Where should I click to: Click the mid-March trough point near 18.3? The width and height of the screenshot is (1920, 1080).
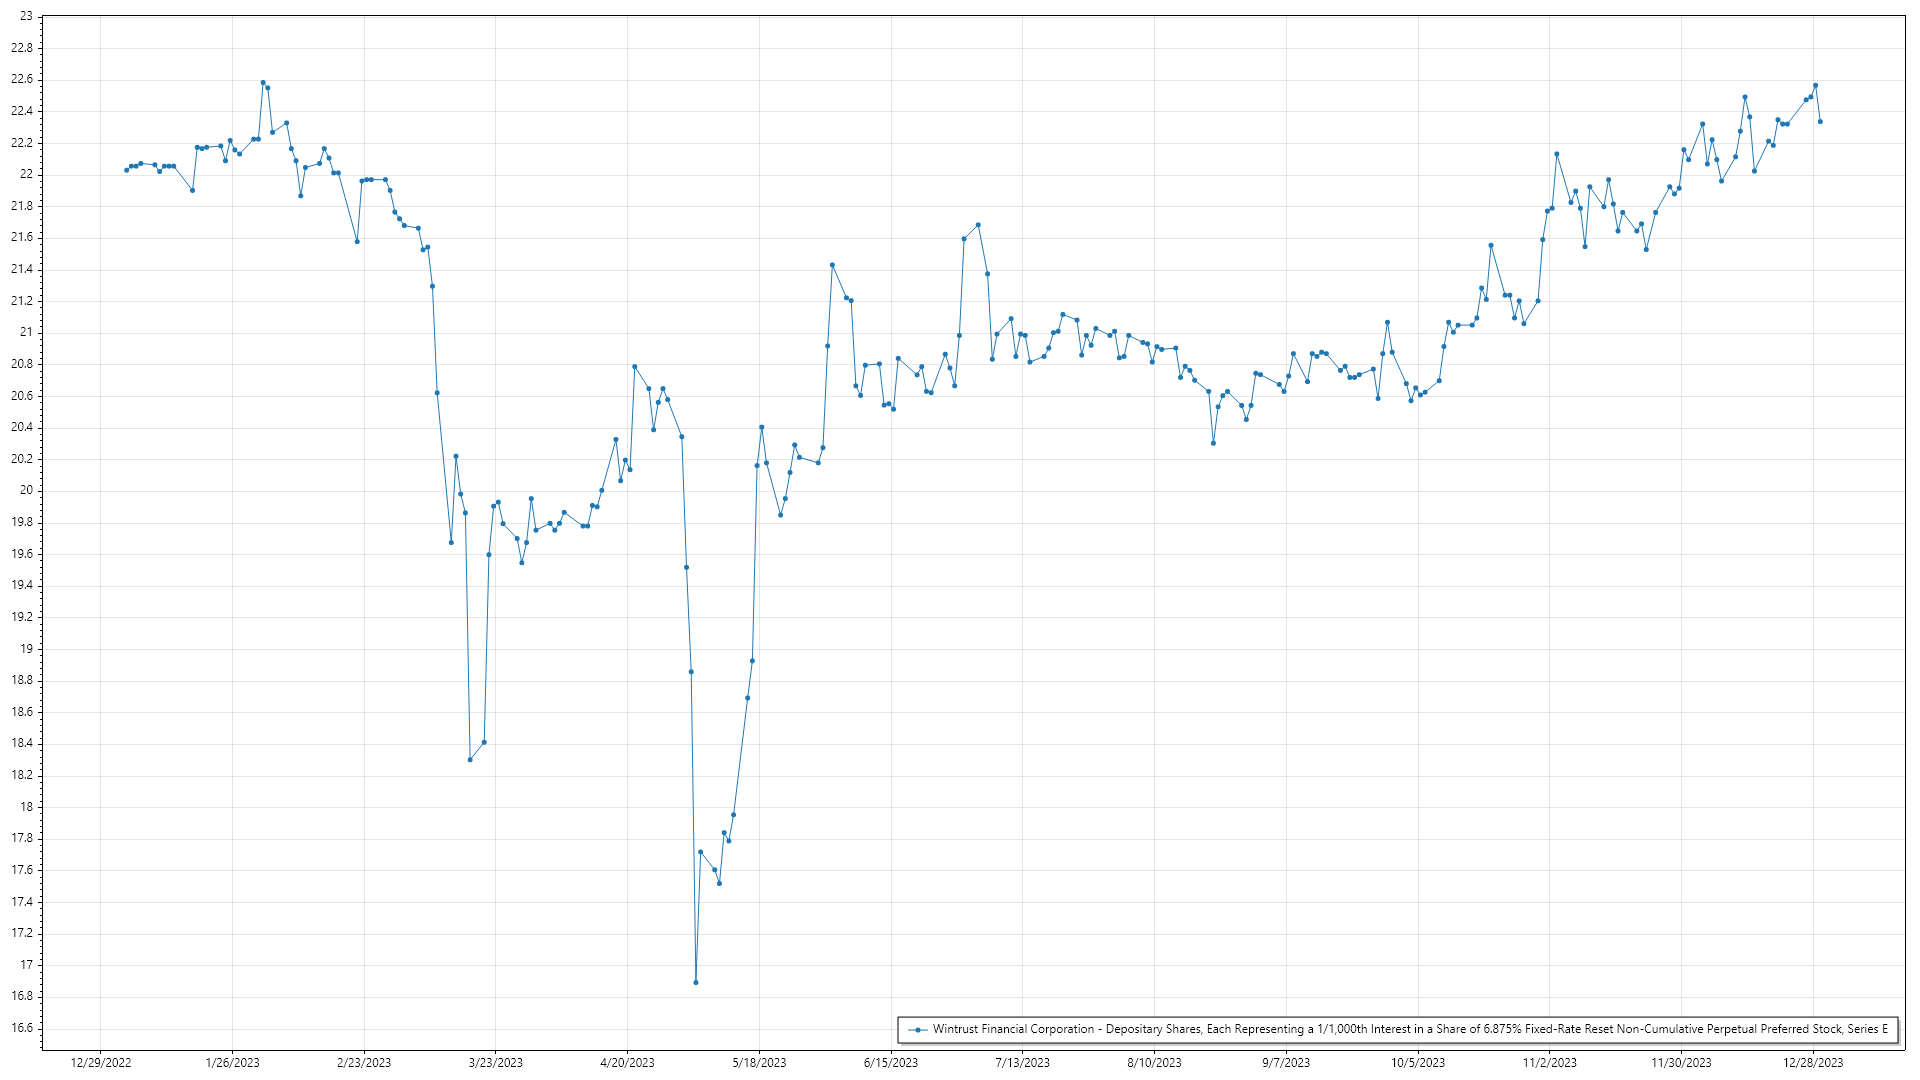(470, 760)
